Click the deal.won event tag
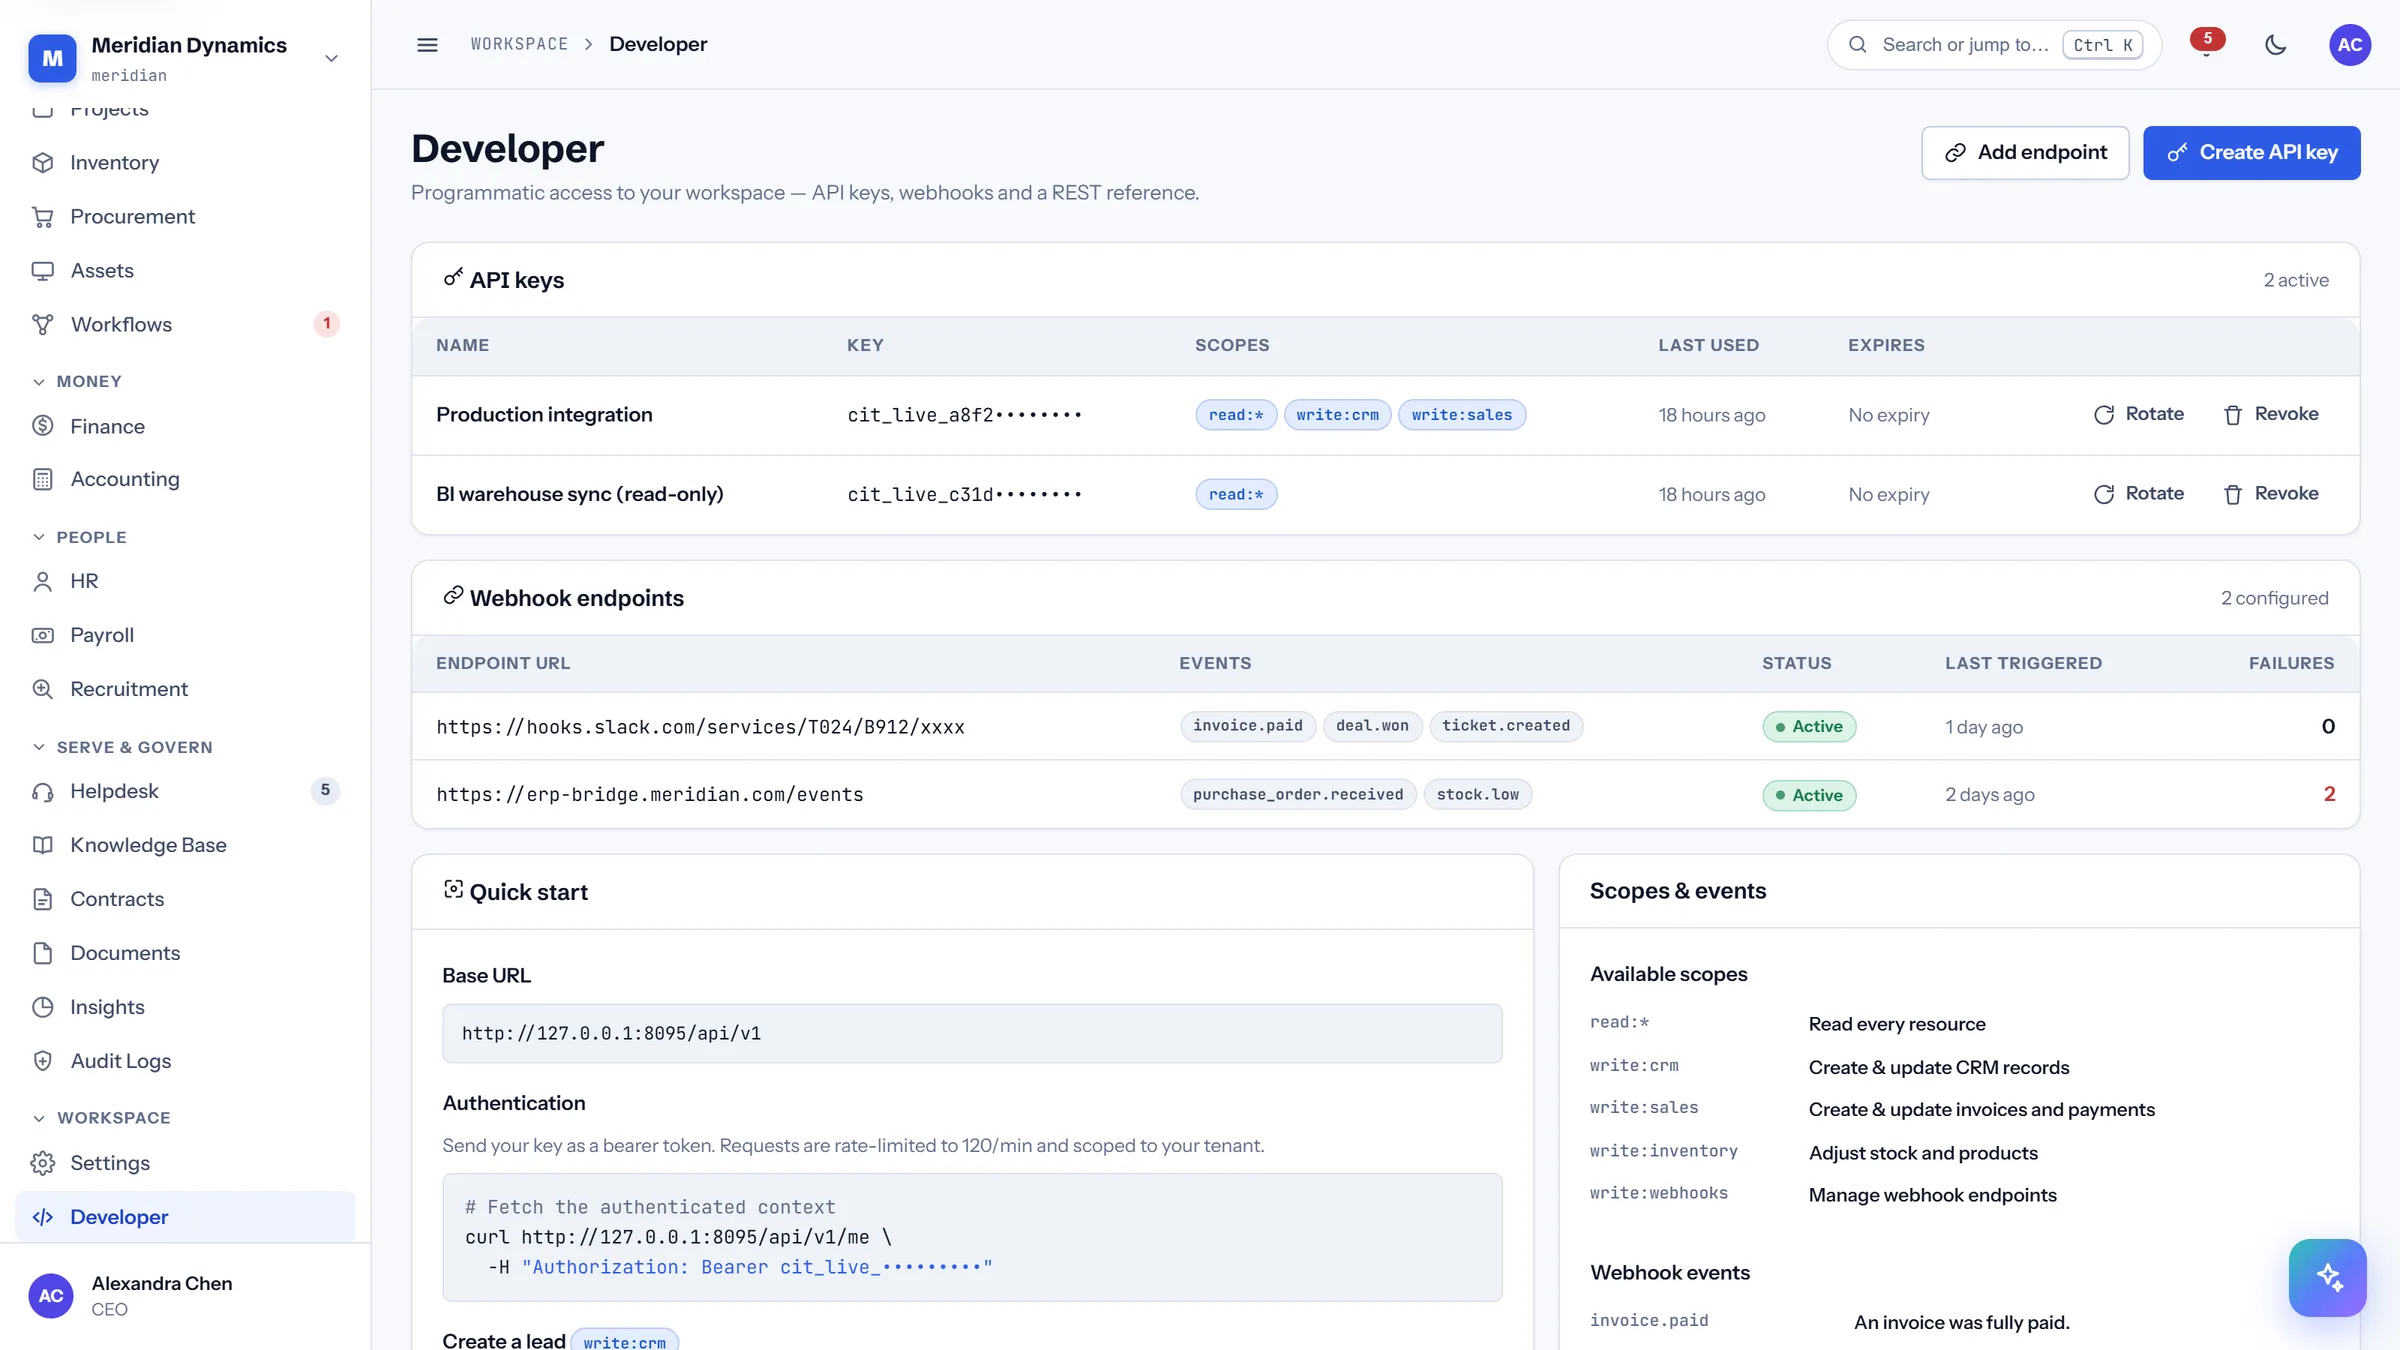 click(1372, 726)
